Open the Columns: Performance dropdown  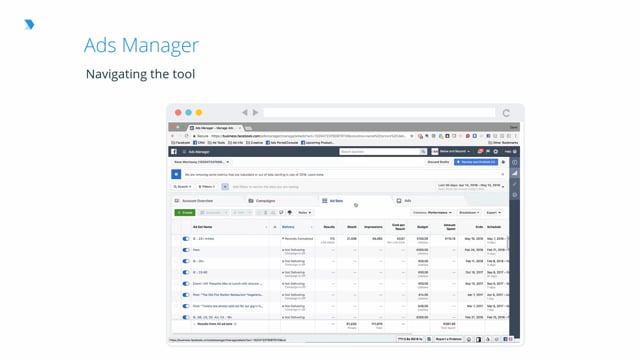click(432, 213)
